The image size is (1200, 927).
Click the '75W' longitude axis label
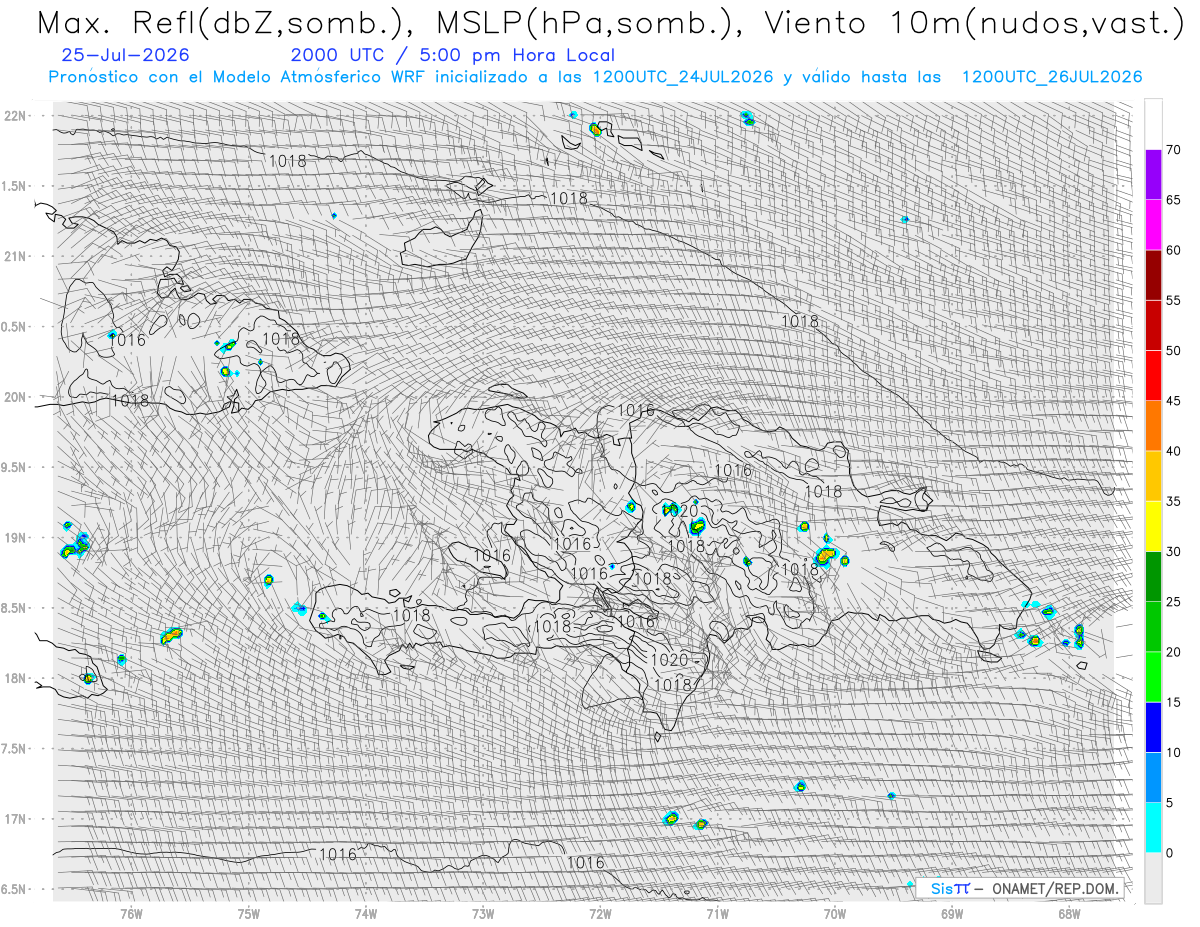coord(249,912)
